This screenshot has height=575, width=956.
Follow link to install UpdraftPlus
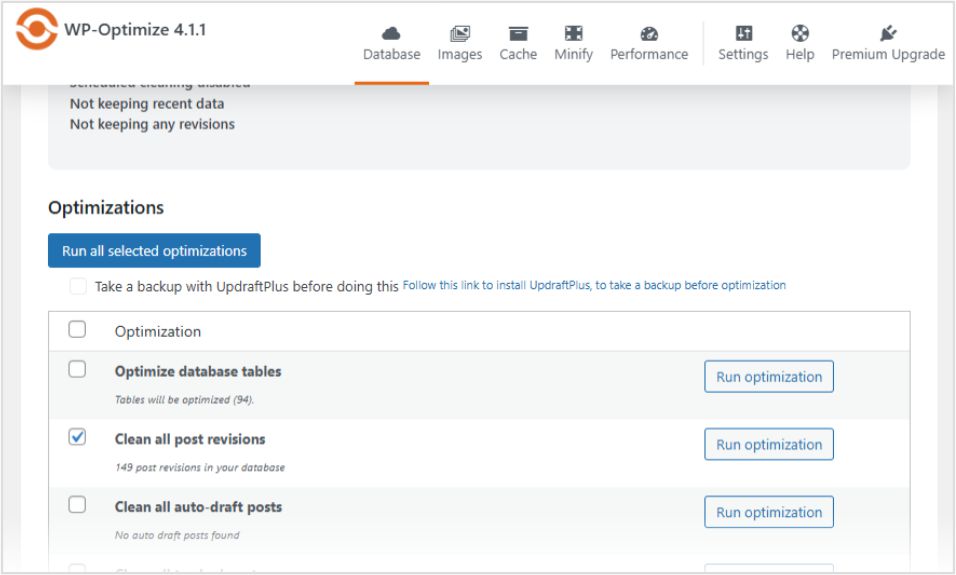click(594, 285)
